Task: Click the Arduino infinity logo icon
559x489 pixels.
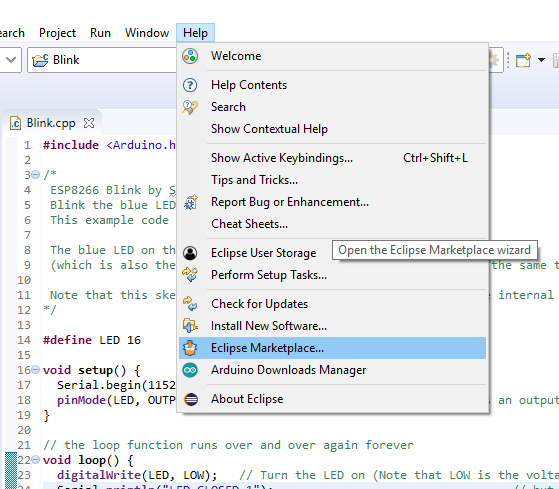Action: [190, 370]
